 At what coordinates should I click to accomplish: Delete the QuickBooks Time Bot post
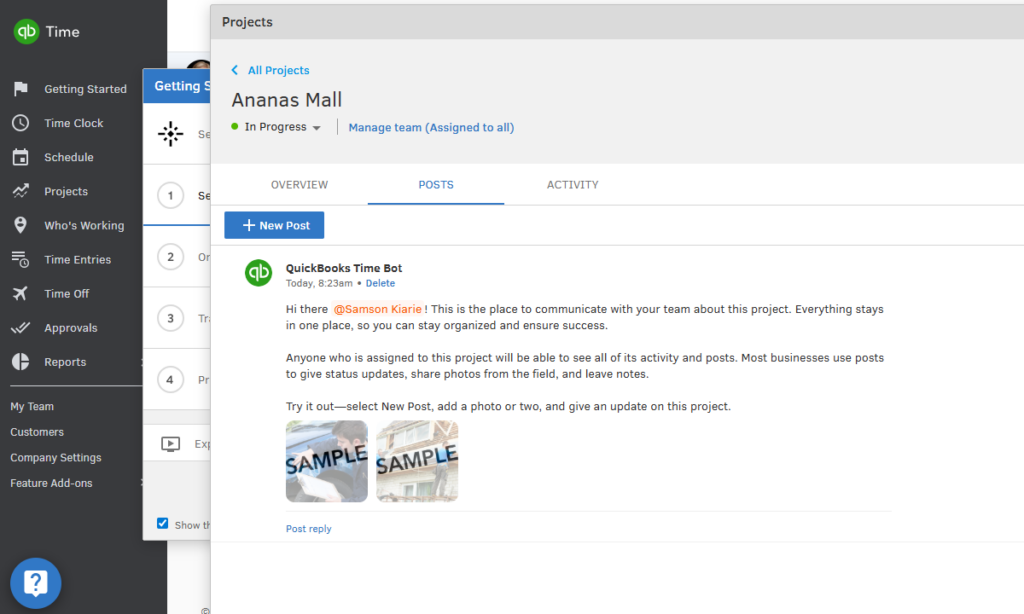pyautogui.click(x=380, y=283)
